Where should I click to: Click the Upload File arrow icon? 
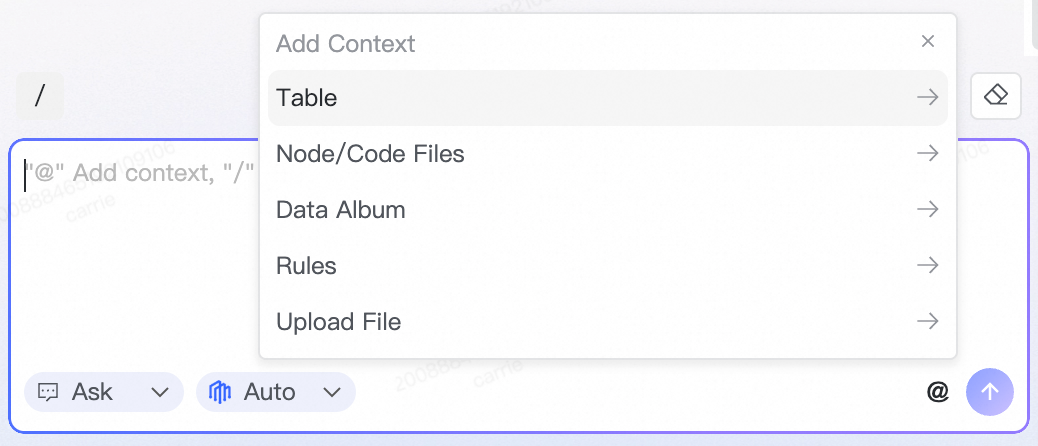927,322
